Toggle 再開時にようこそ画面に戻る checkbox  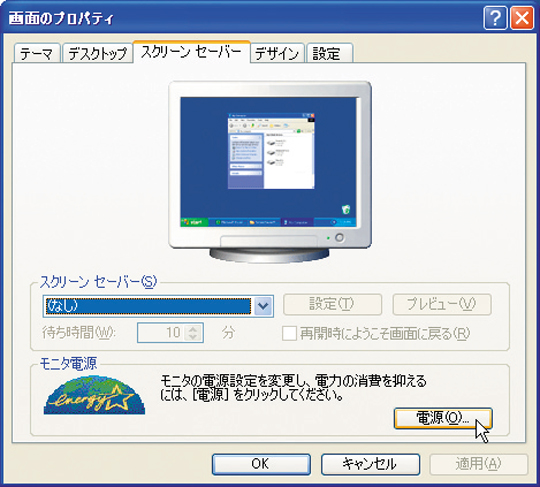289,333
